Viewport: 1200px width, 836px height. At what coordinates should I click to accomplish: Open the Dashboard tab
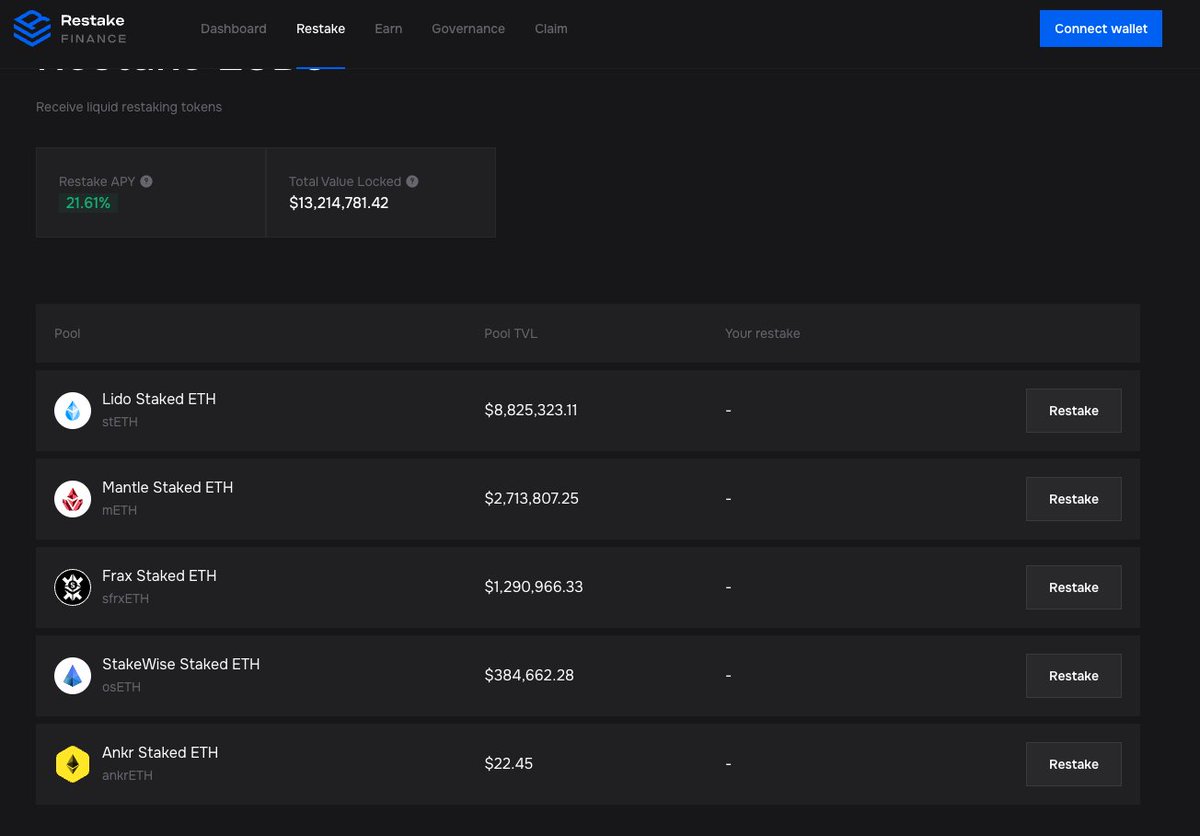click(233, 29)
